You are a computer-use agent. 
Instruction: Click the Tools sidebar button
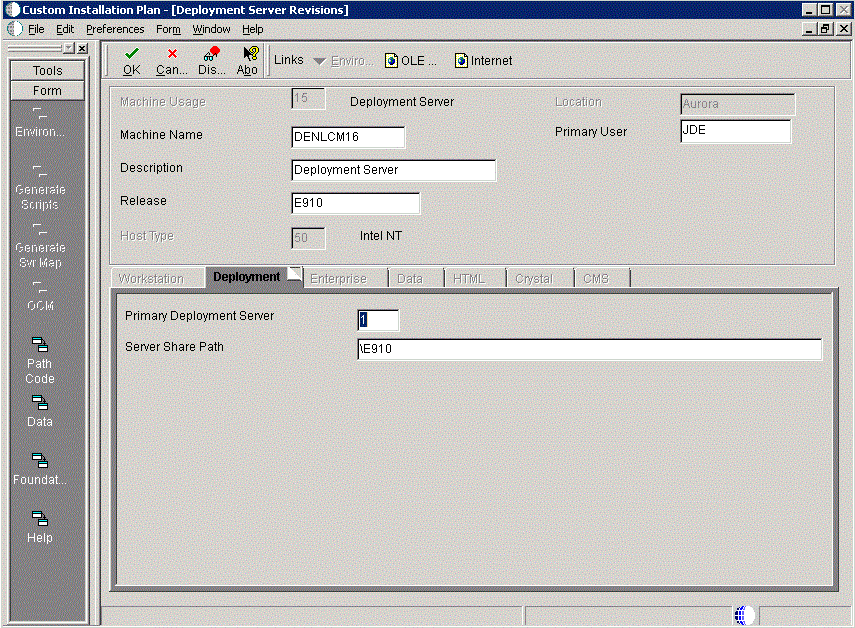coord(47,70)
